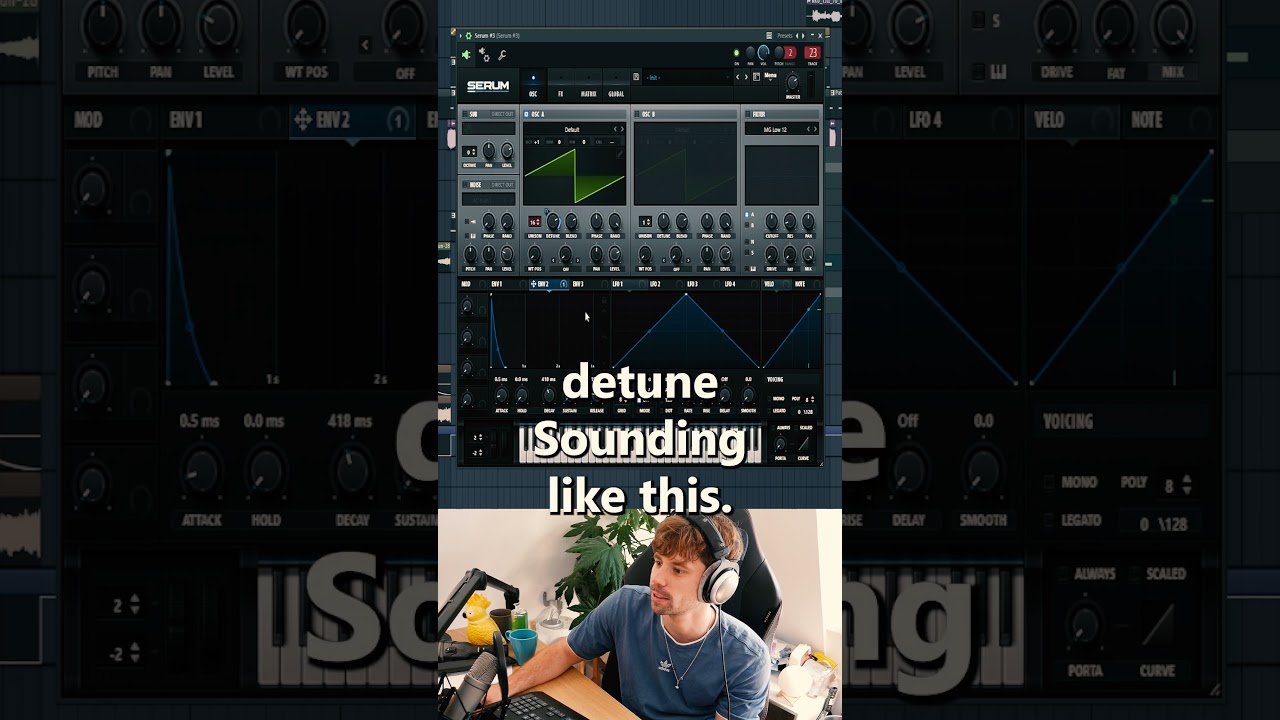The height and width of the screenshot is (720, 1280).
Task: Click the green speaker plugin icon
Action: (x=466, y=55)
